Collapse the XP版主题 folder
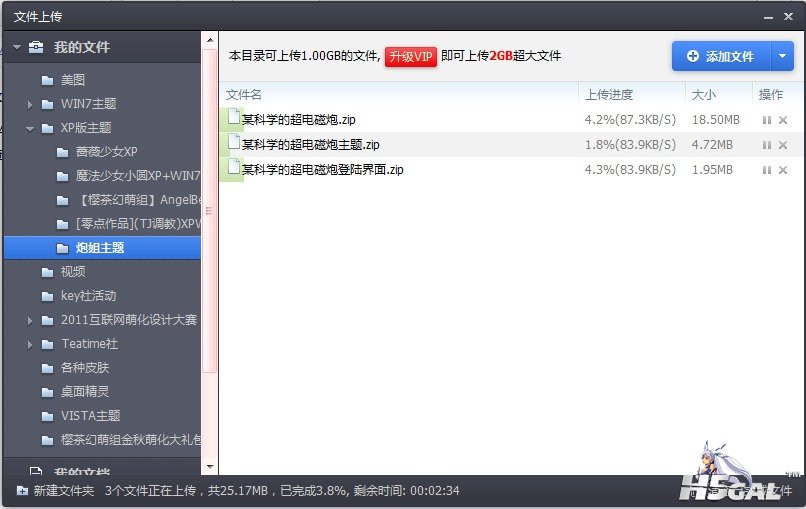 [30, 128]
